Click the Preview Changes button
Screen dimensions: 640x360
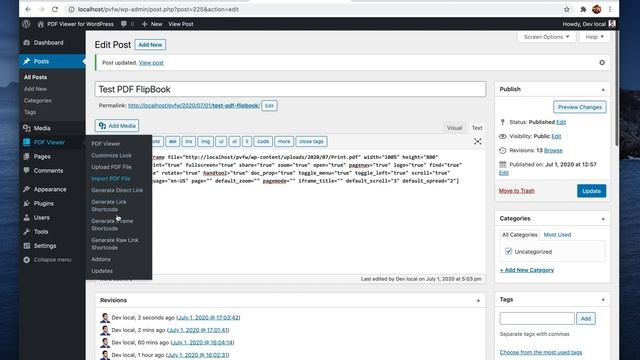(580, 107)
